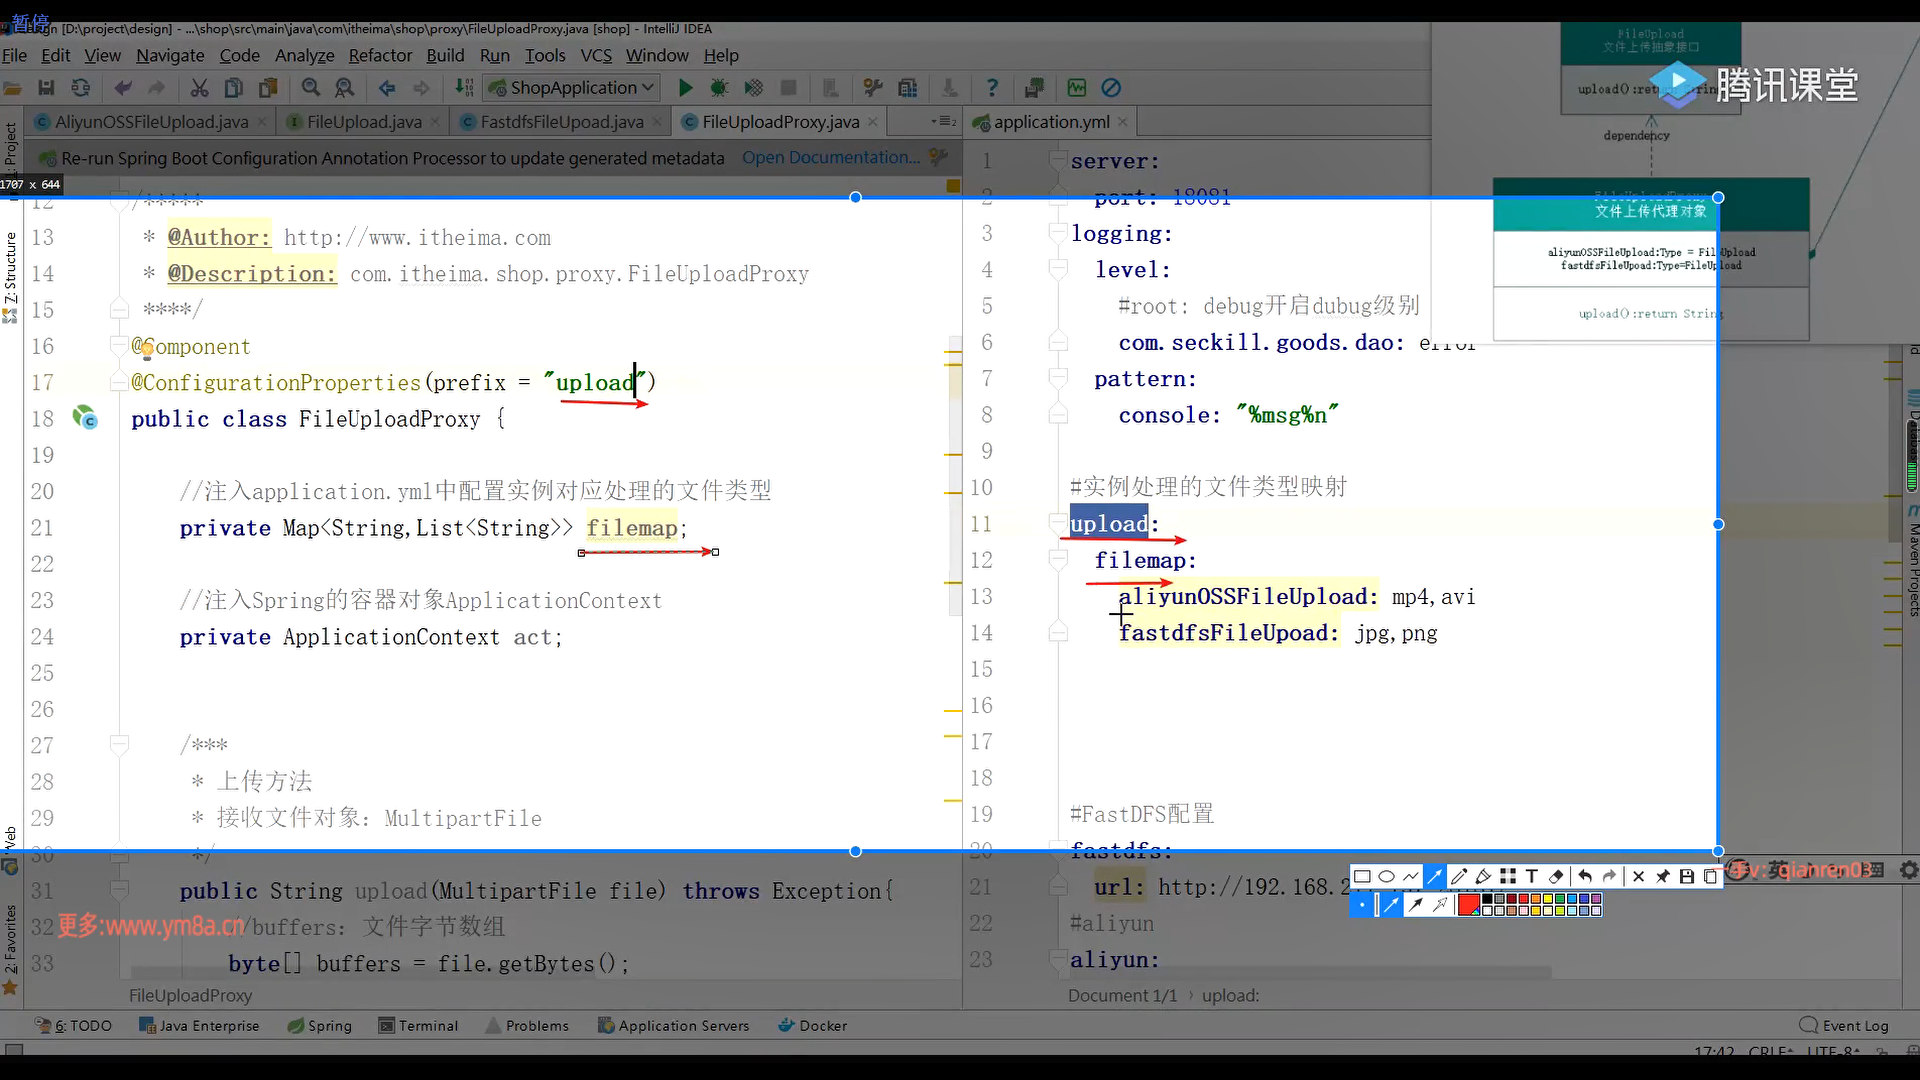The image size is (1920, 1080).
Task: Open the Refactor menu
Action: (x=380, y=56)
